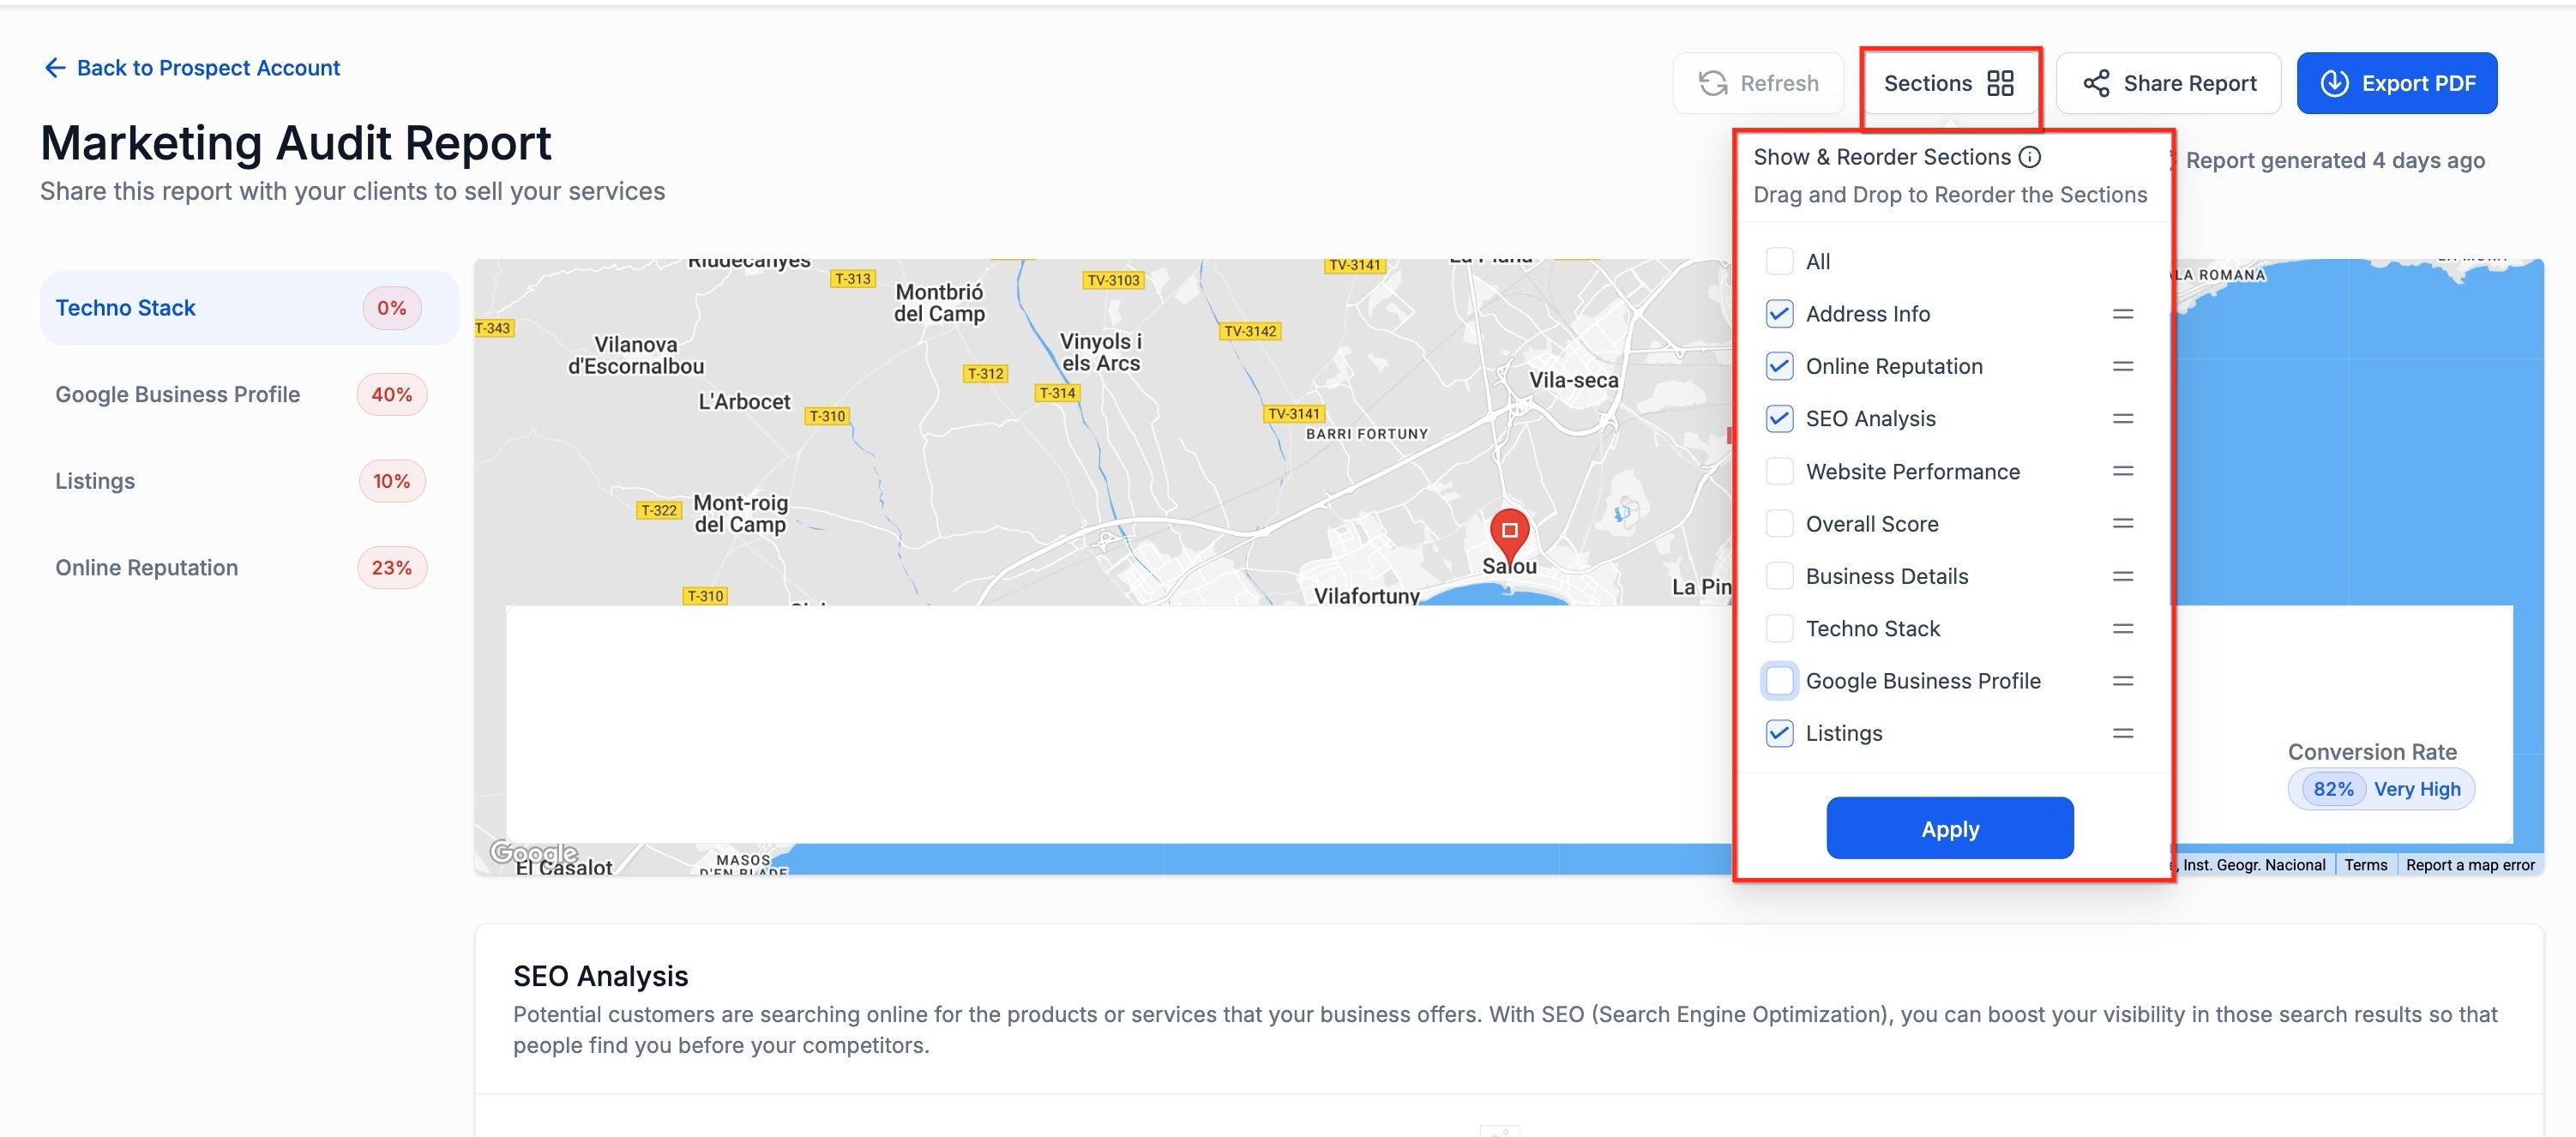The height and width of the screenshot is (1137, 2576).
Task: Click the back arrow icon
Action: pyautogui.click(x=54, y=68)
